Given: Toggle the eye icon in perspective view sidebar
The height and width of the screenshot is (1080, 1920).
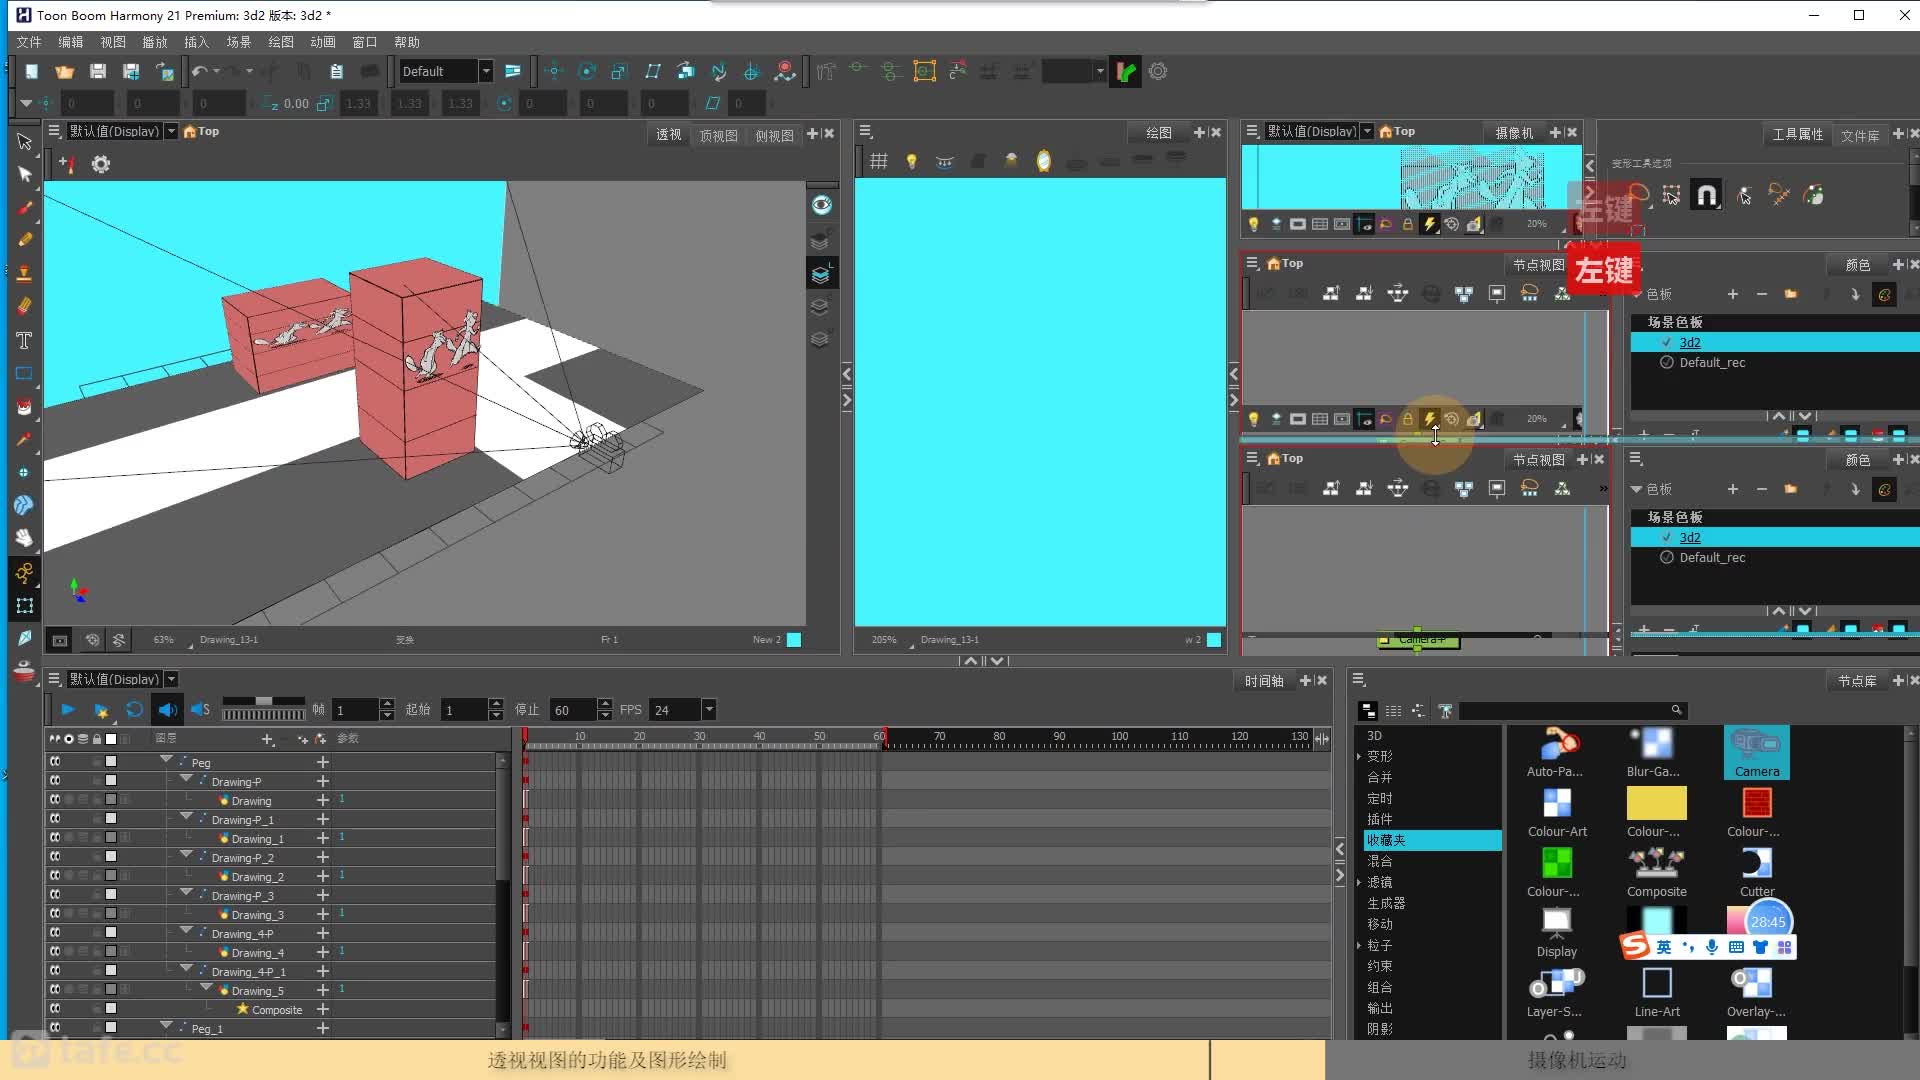Looking at the screenshot, I should (x=821, y=205).
